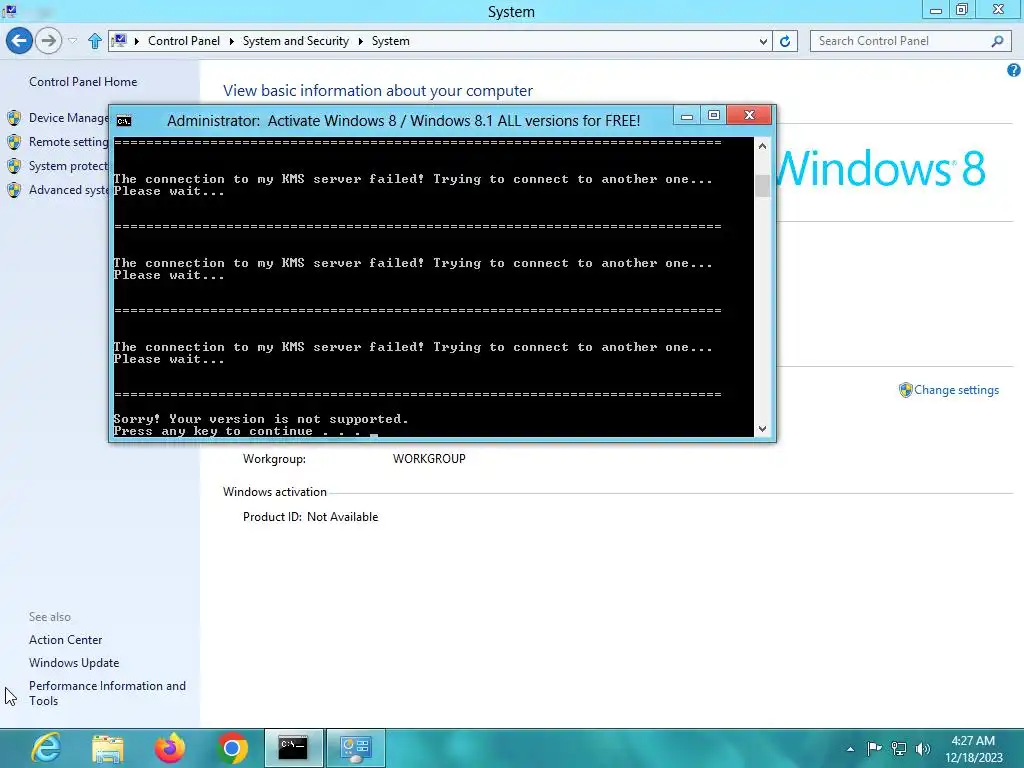Click the search magnifier icon
Image resolution: width=1024 pixels, height=768 pixels.
click(x=997, y=41)
